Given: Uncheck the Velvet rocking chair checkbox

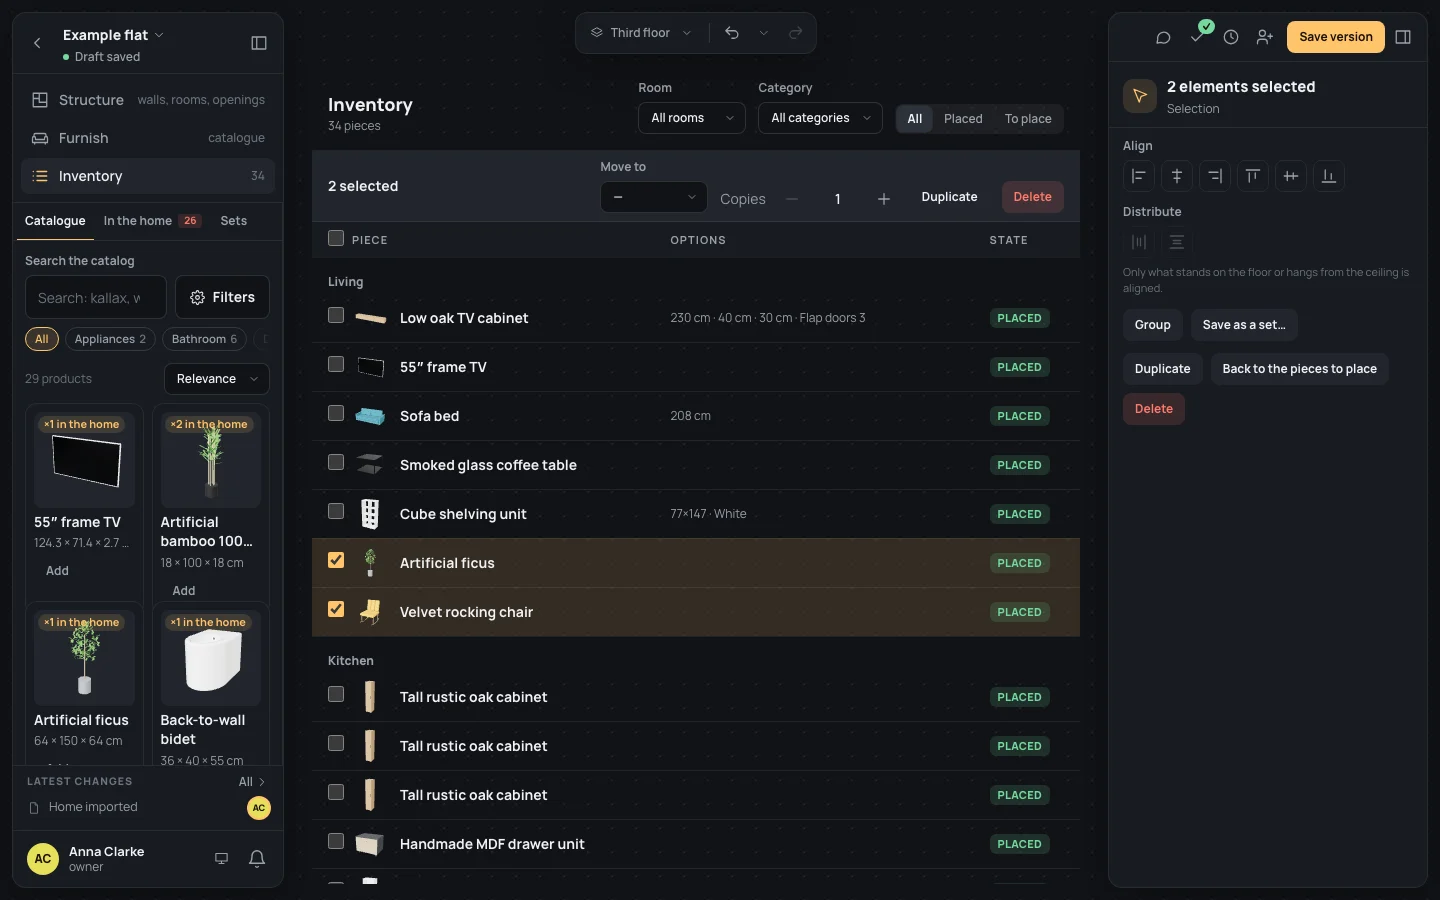Looking at the screenshot, I should tap(336, 609).
